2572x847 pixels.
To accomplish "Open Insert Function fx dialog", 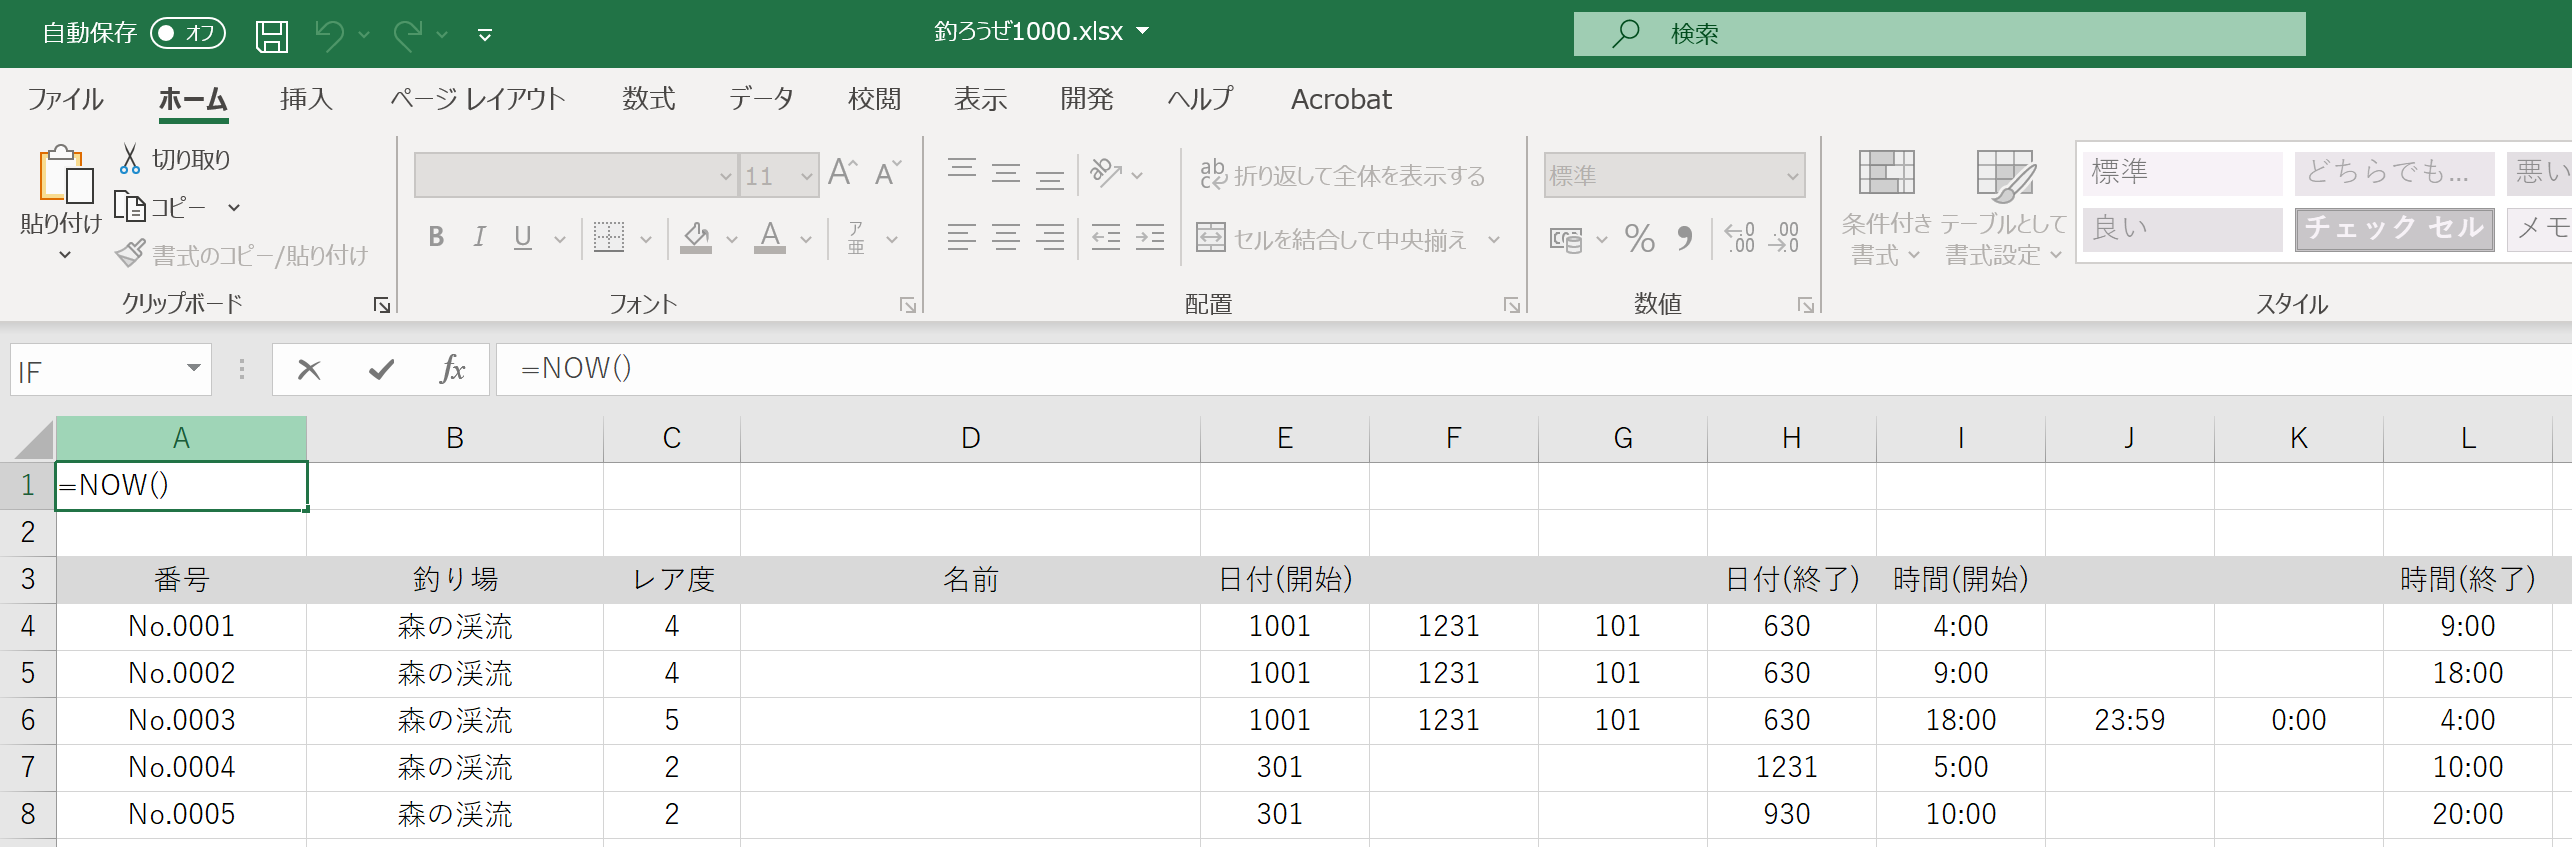I will point(452,369).
